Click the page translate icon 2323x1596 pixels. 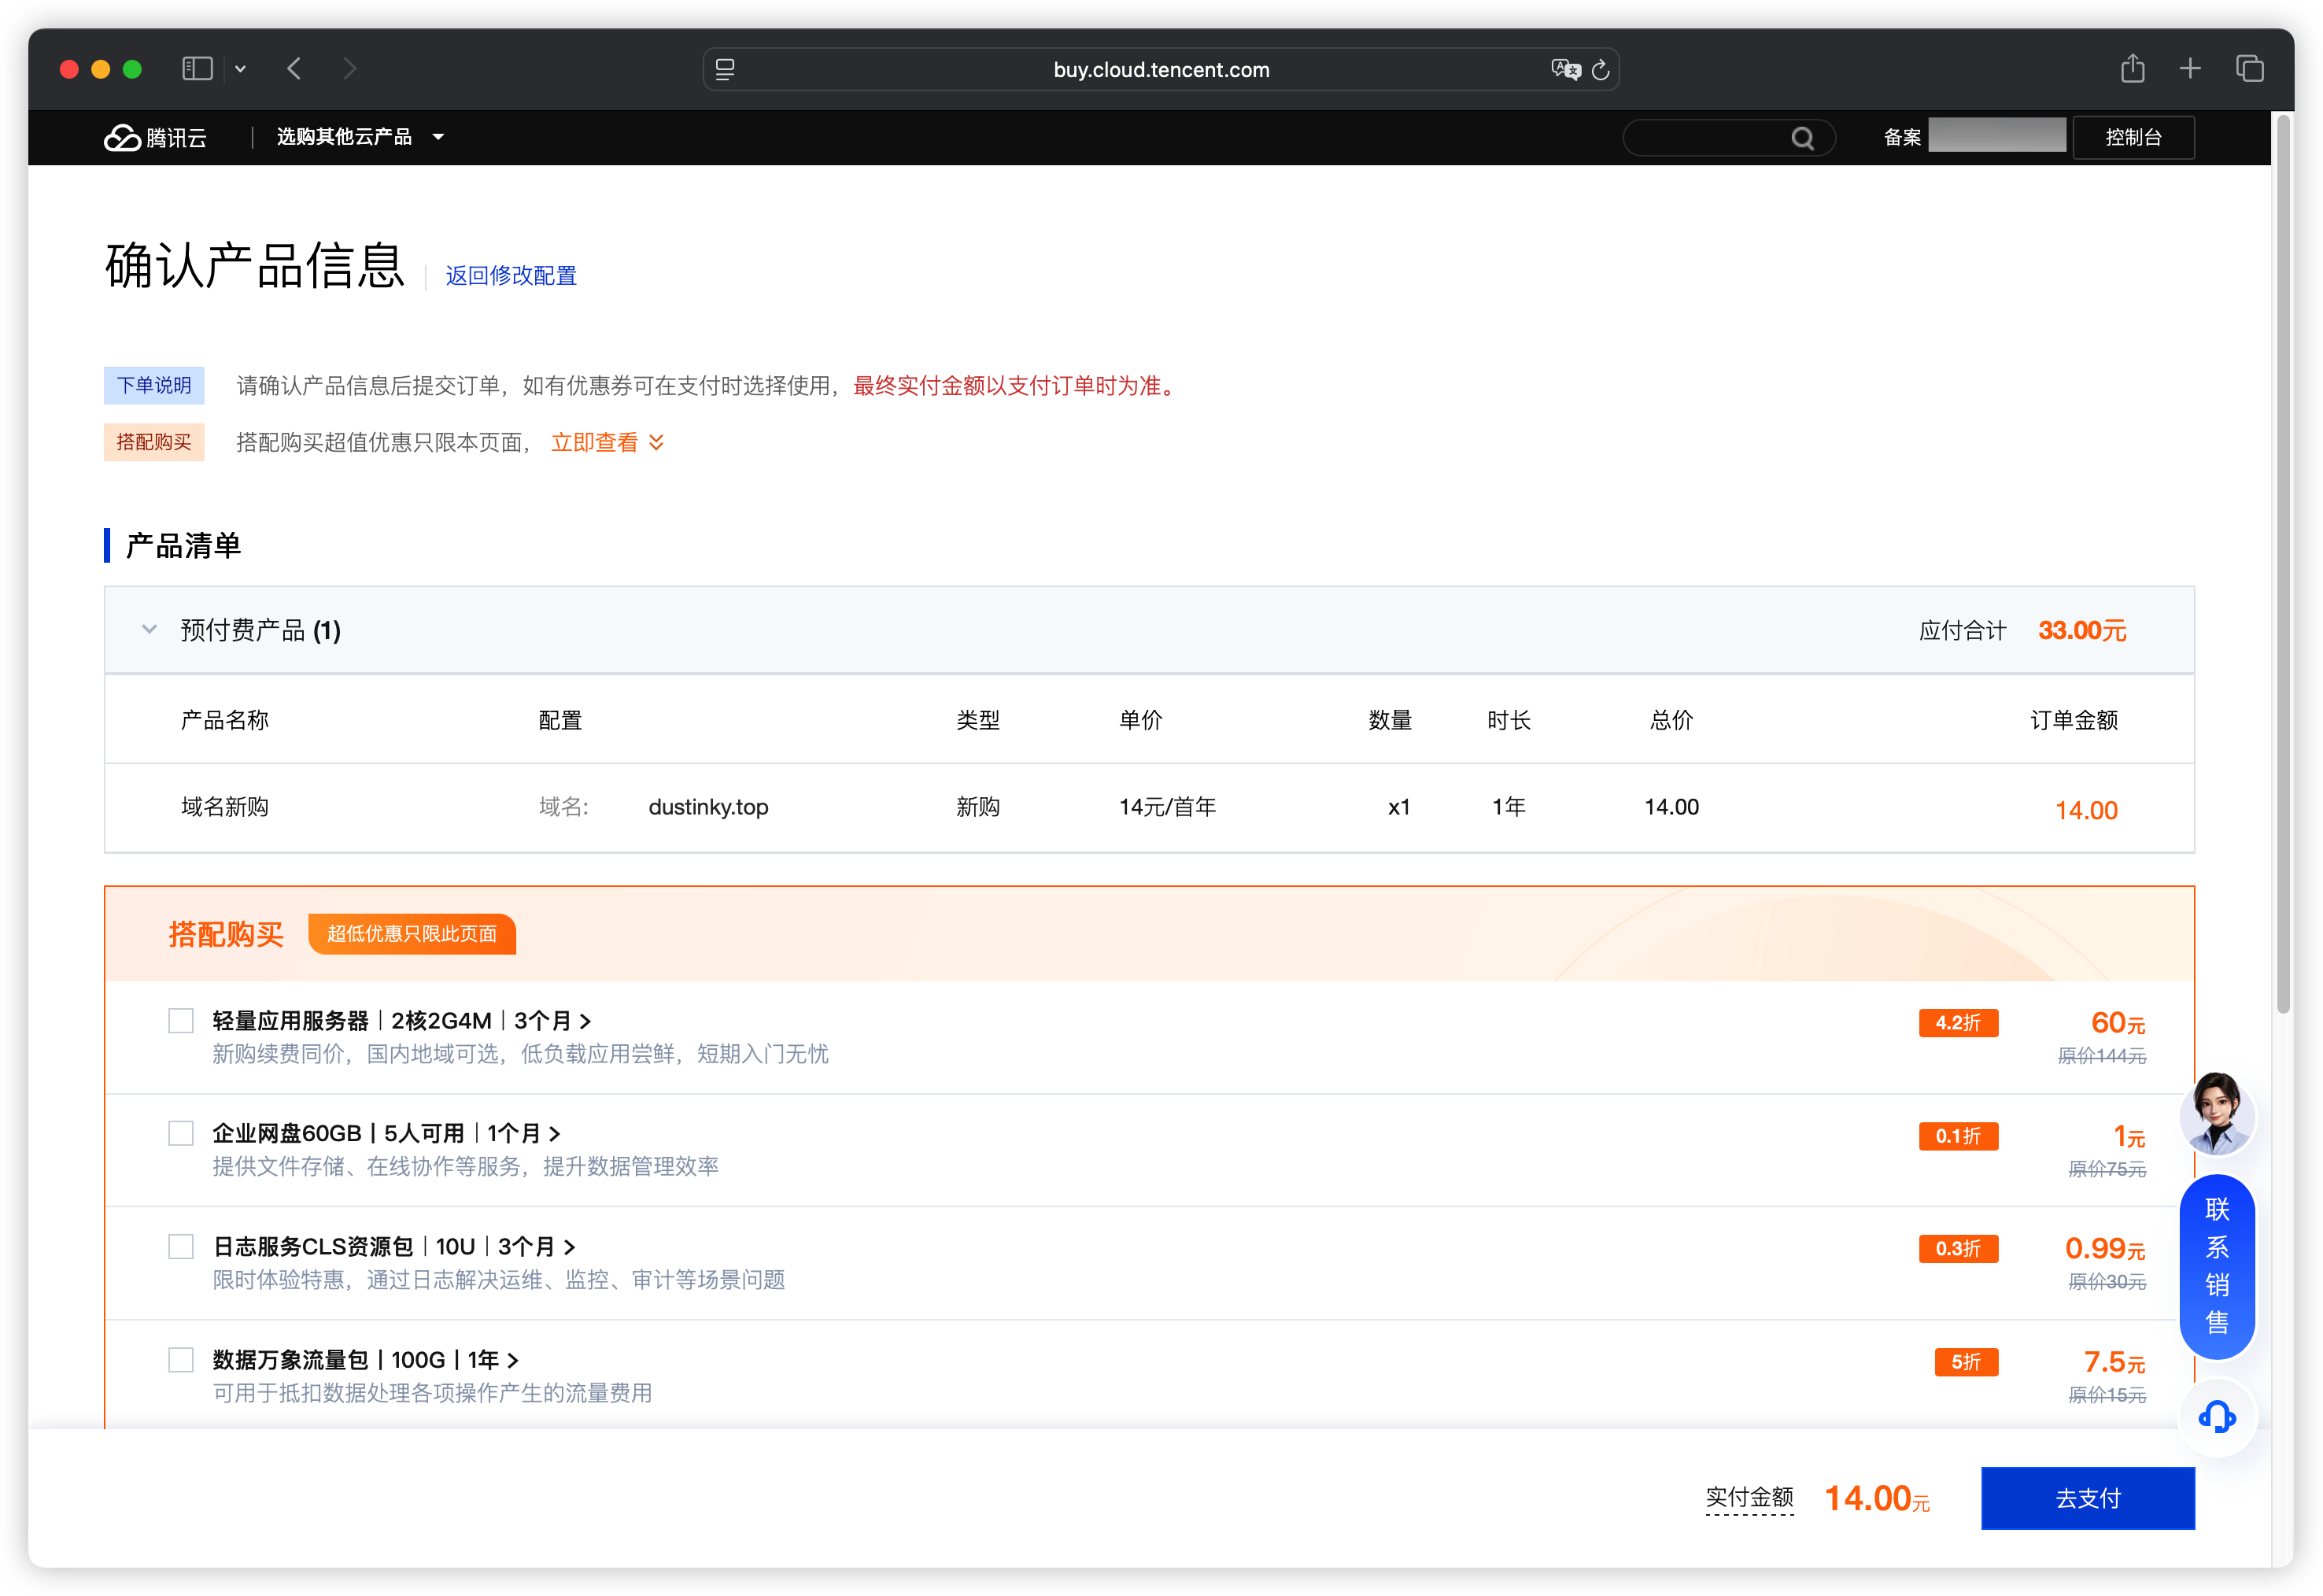pos(1565,69)
